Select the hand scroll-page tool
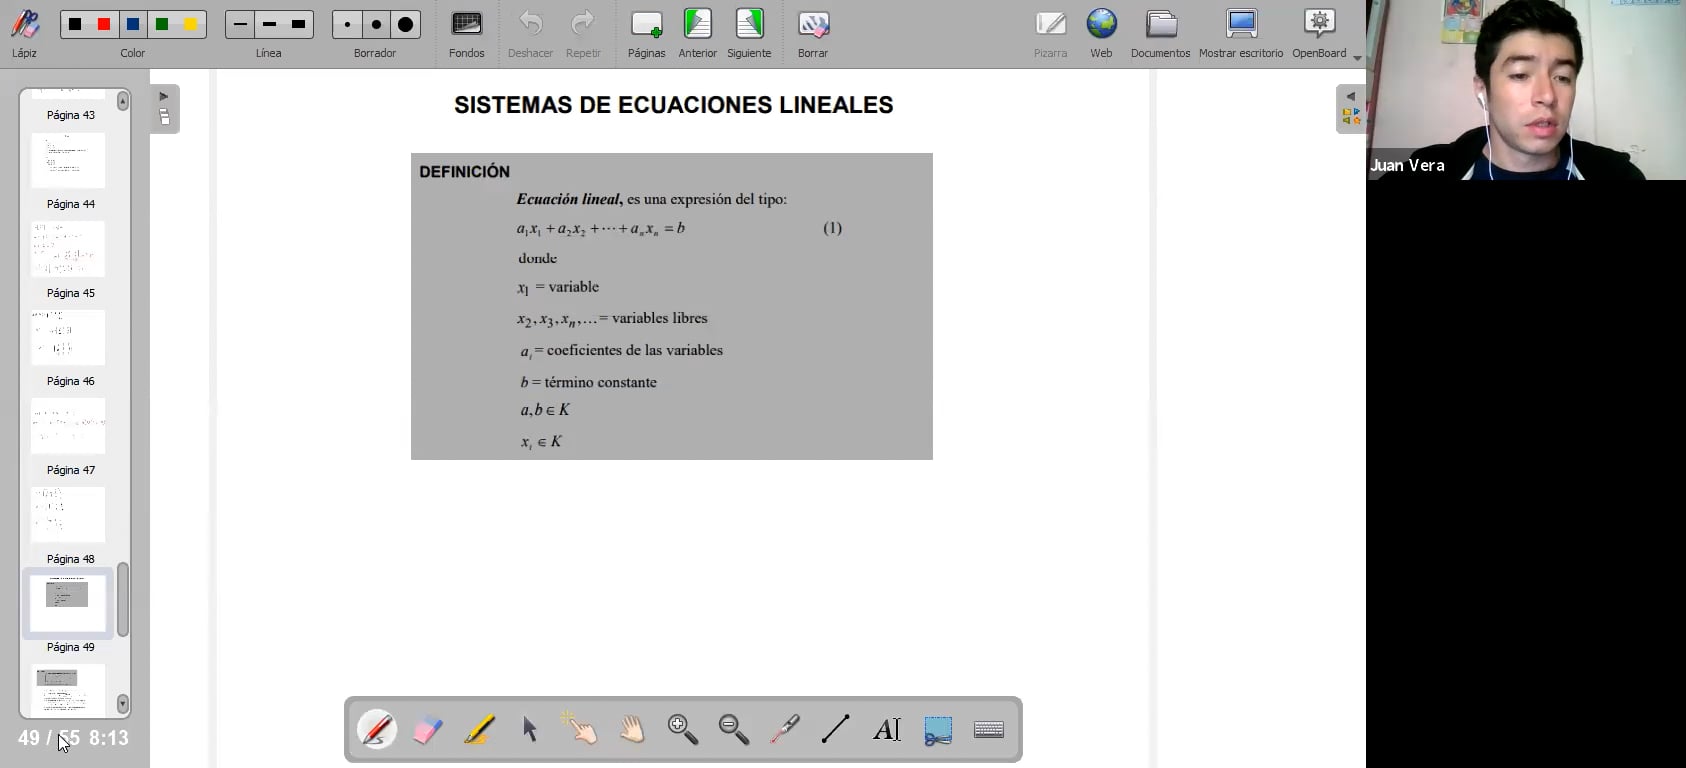The height and width of the screenshot is (768, 1686). click(x=632, y=730)
